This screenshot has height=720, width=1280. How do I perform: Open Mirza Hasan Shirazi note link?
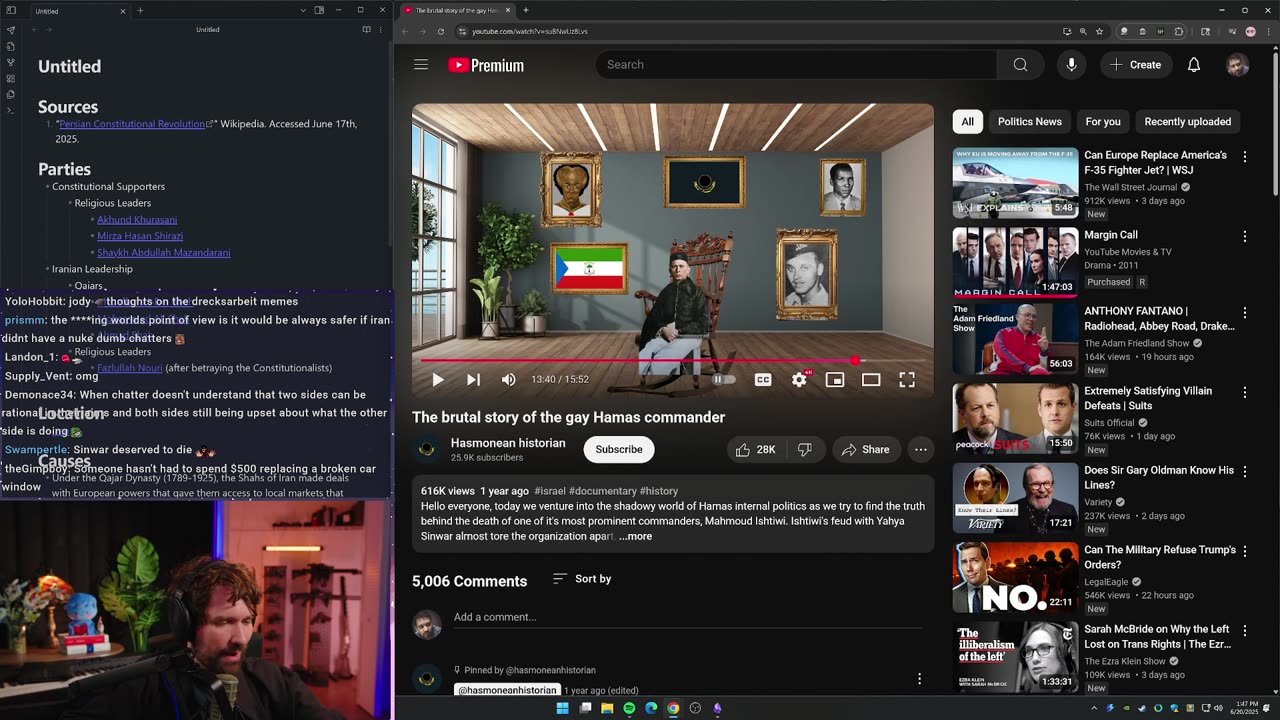click(140, 236)
